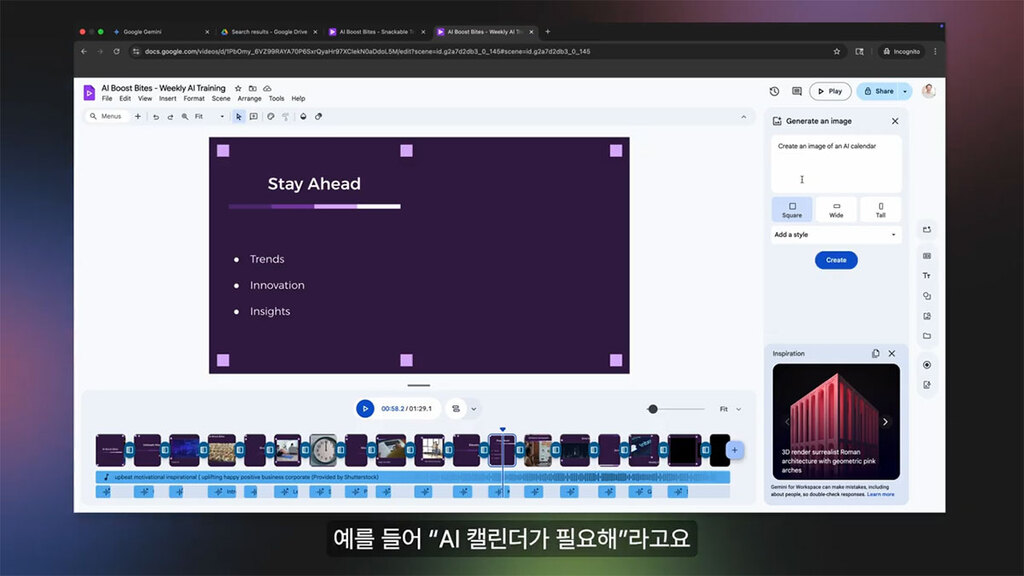Open the background fill color tool

303,117
